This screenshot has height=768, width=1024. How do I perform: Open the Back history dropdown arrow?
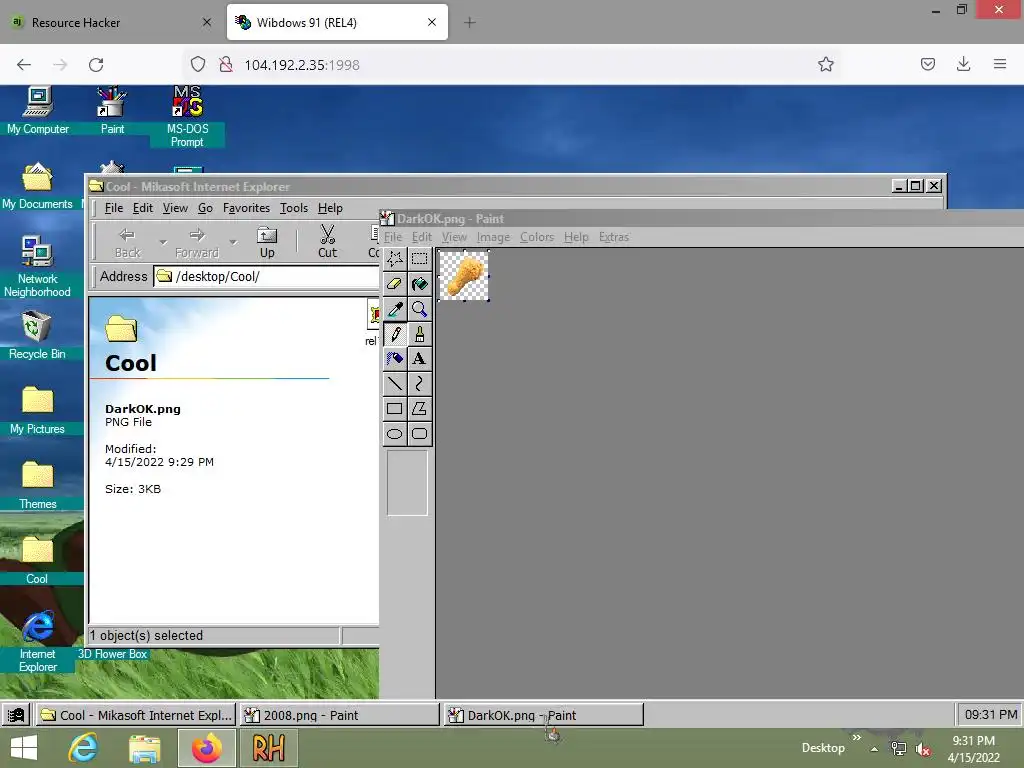pos(163,242)
